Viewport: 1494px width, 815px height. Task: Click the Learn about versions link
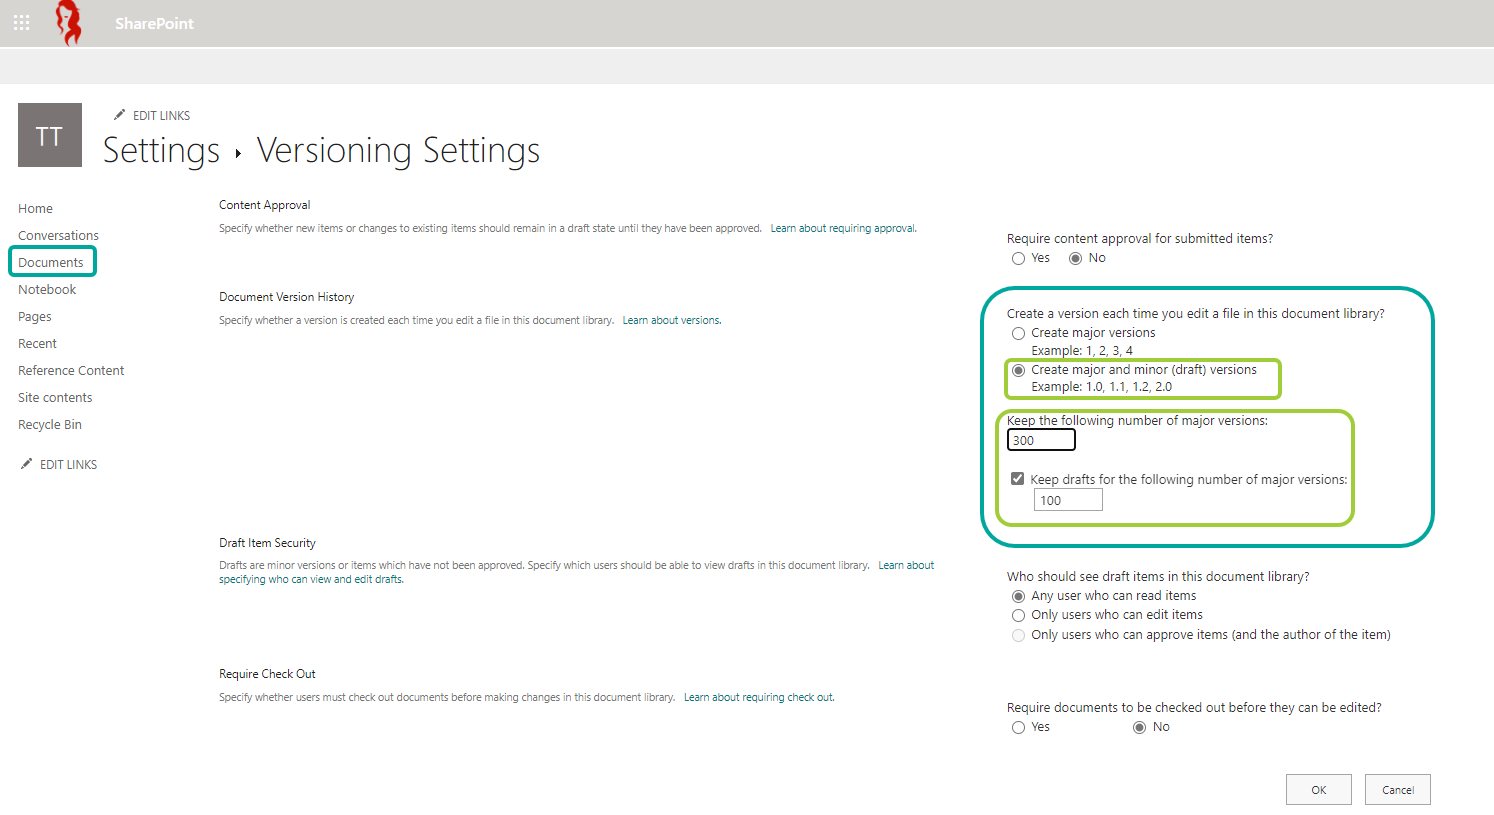tap(671, 319)
